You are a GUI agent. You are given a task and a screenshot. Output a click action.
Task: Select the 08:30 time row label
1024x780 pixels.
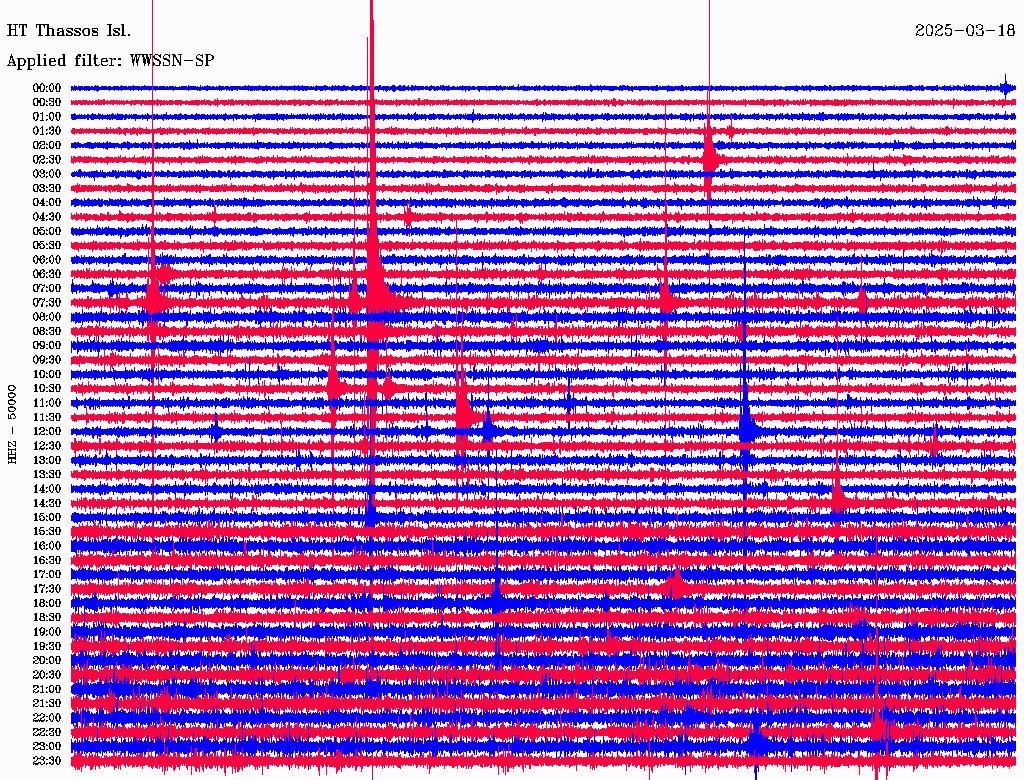[x=47, y=332]
